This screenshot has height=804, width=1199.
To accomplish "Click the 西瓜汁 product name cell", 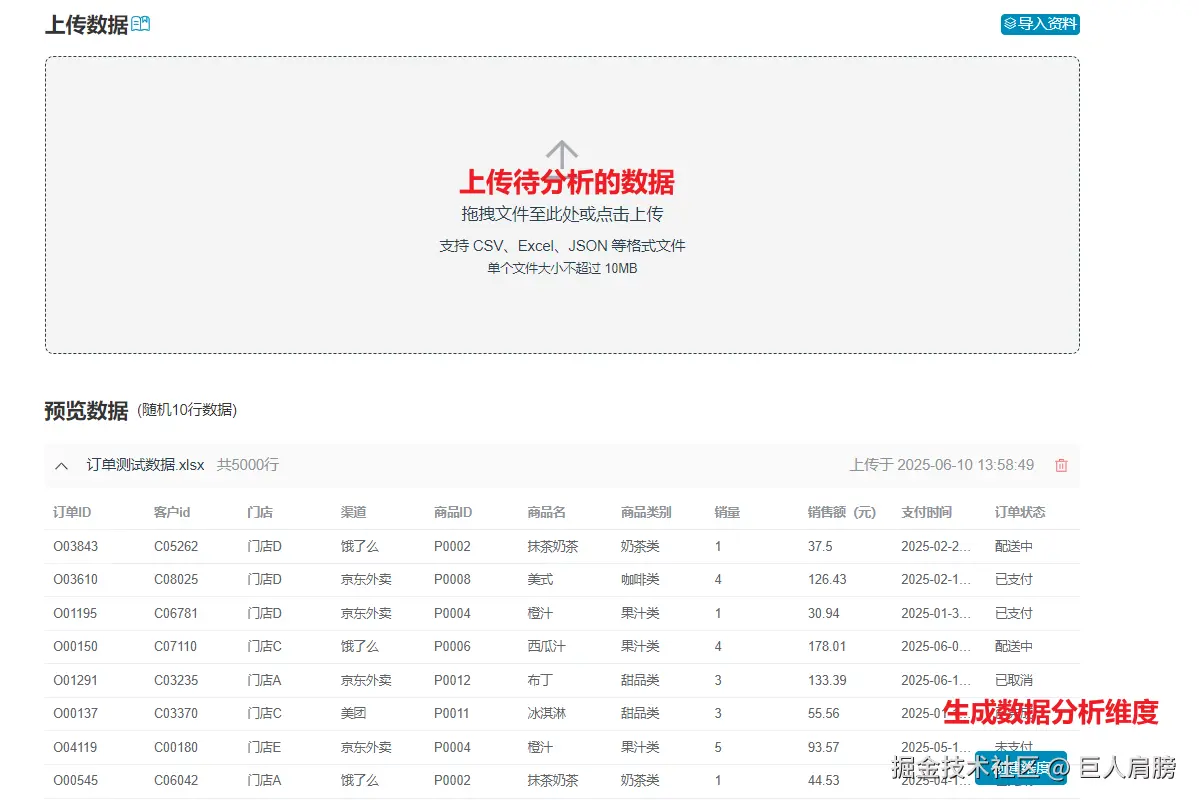I will click(546, 646).
